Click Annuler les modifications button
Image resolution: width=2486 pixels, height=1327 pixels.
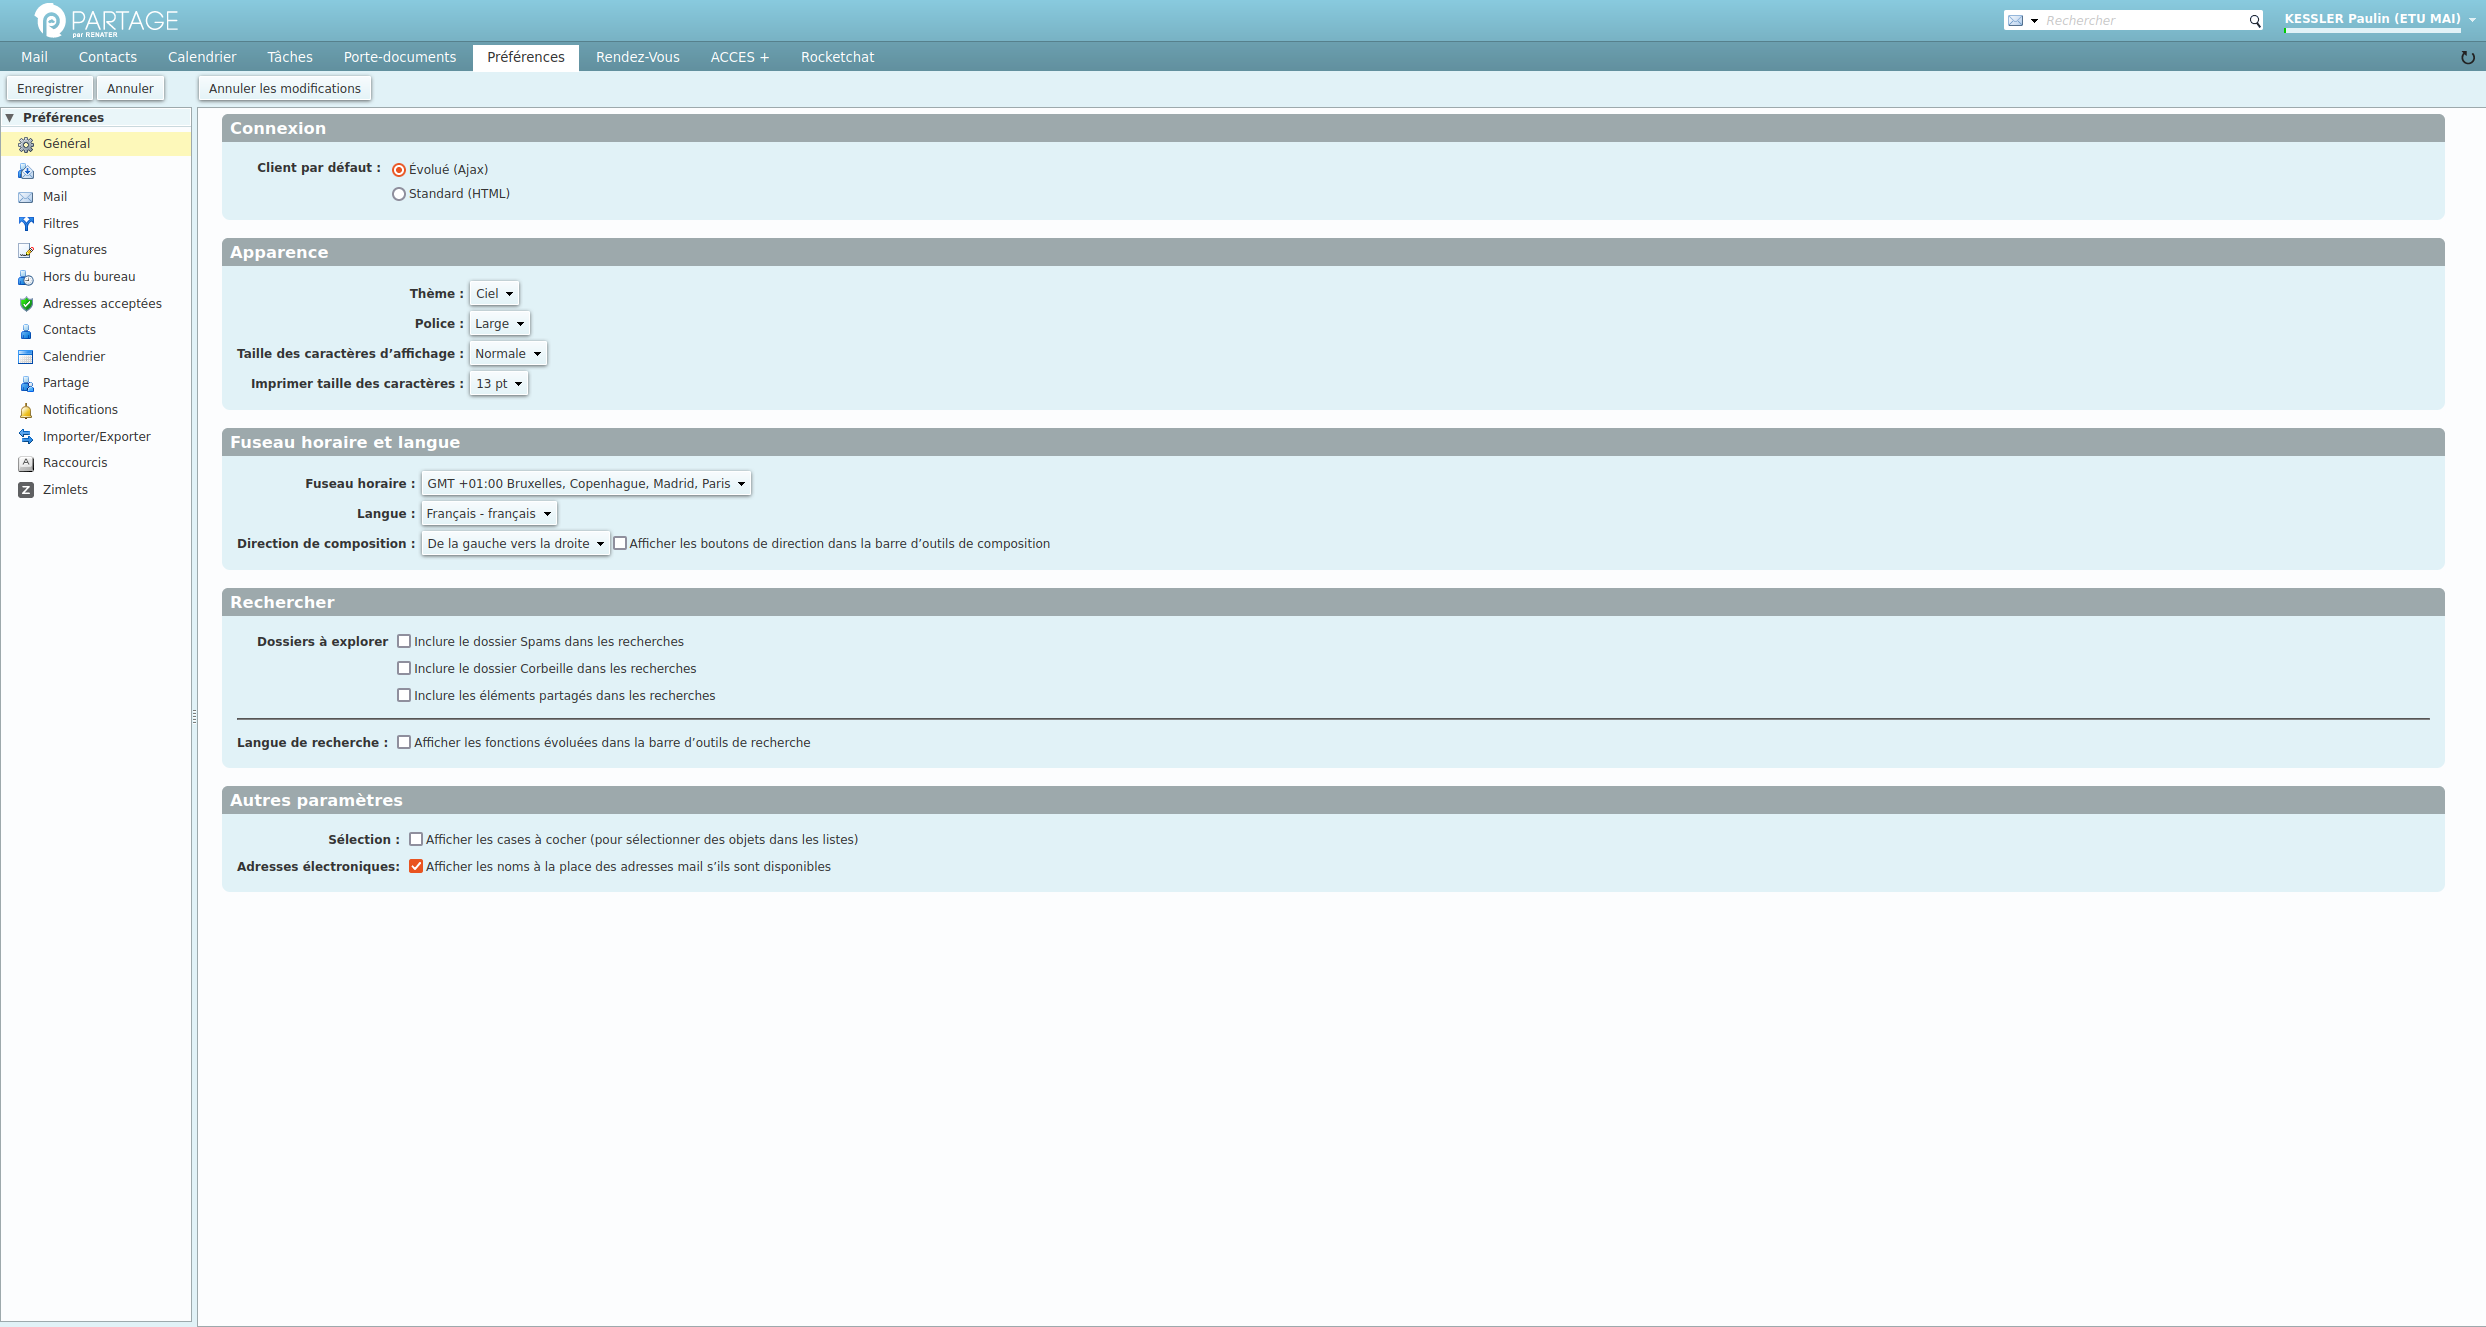[x=285, y=88]
